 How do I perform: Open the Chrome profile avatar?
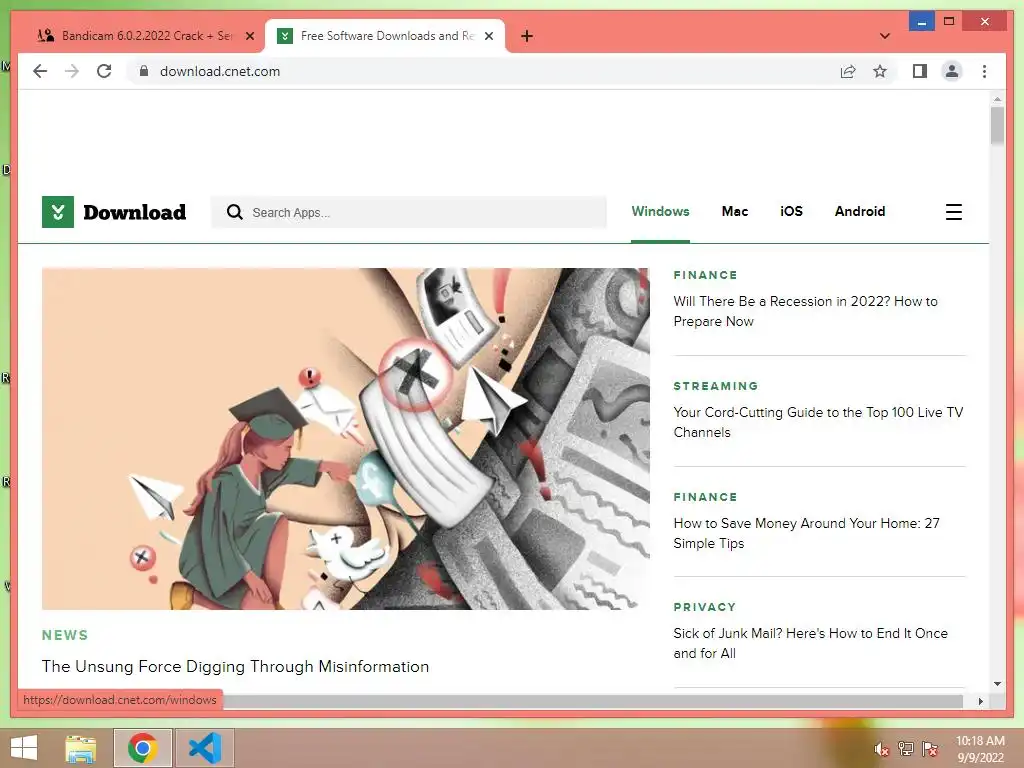coord(952,71)
